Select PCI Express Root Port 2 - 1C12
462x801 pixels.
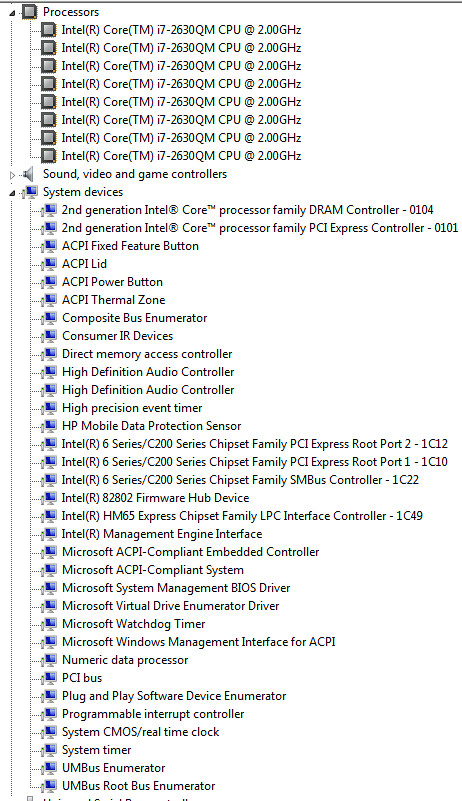[255, 444]
